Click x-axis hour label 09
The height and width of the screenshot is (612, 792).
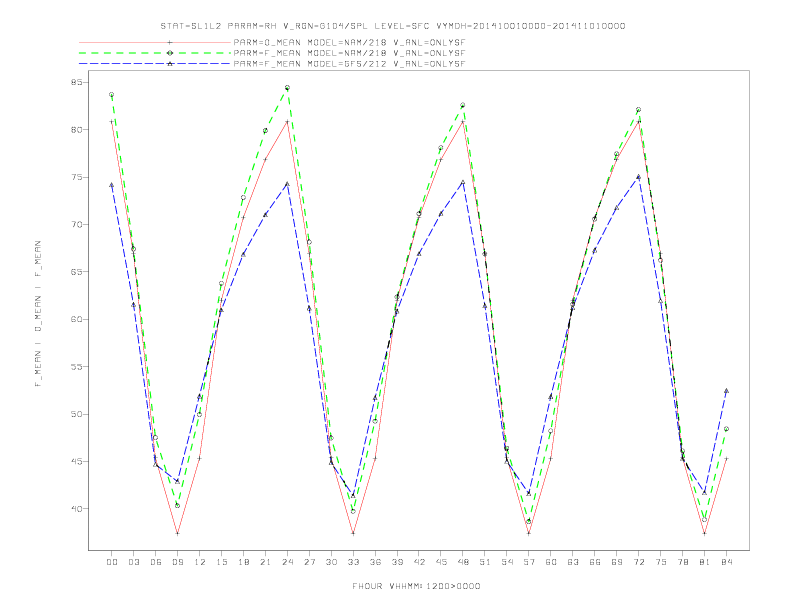tap(177, 562)
